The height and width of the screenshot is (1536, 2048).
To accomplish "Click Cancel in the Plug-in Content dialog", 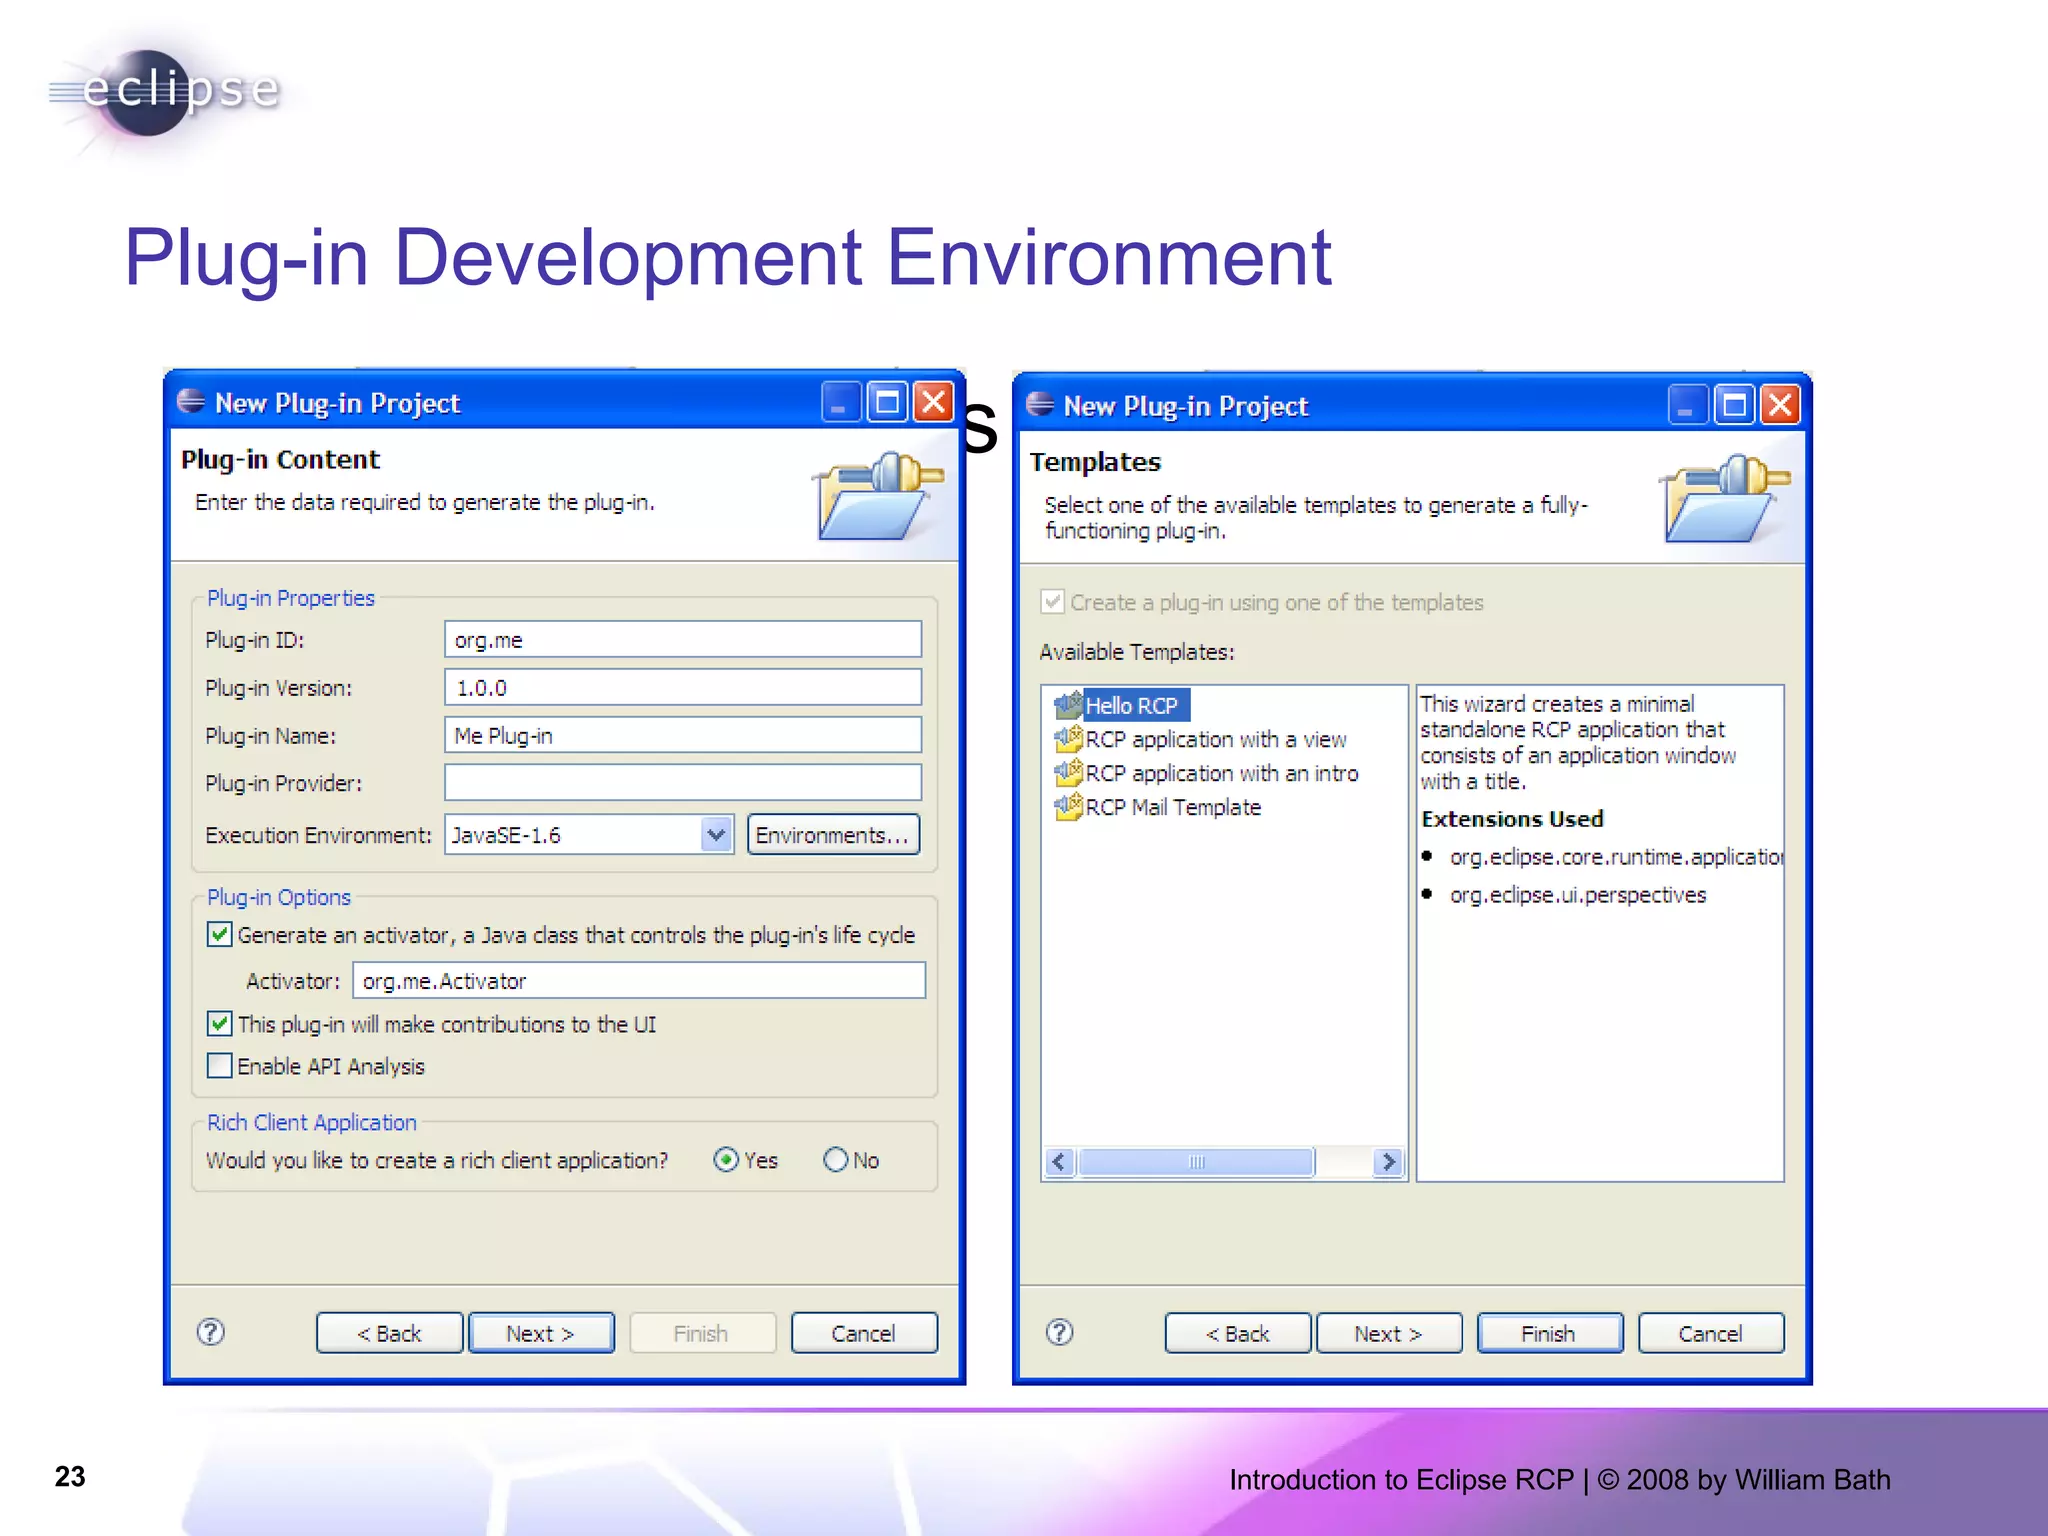I will click(x=864, y=1333).
